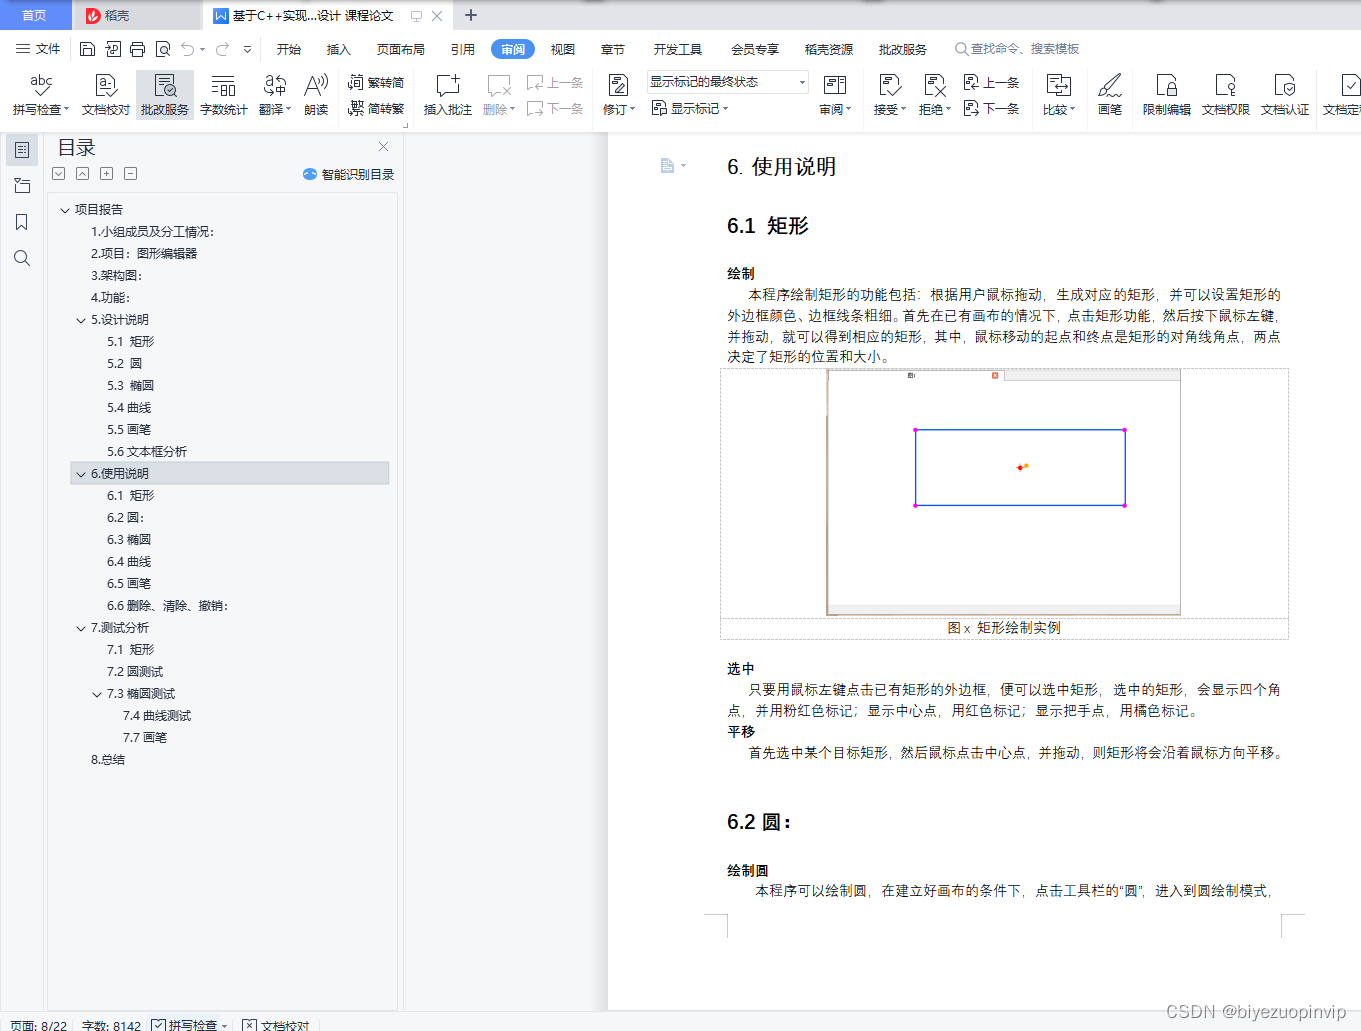Switch to the 页面布局 tab
The height and width of the screenshot is (1031, 1361).
[x=401, y=49]
